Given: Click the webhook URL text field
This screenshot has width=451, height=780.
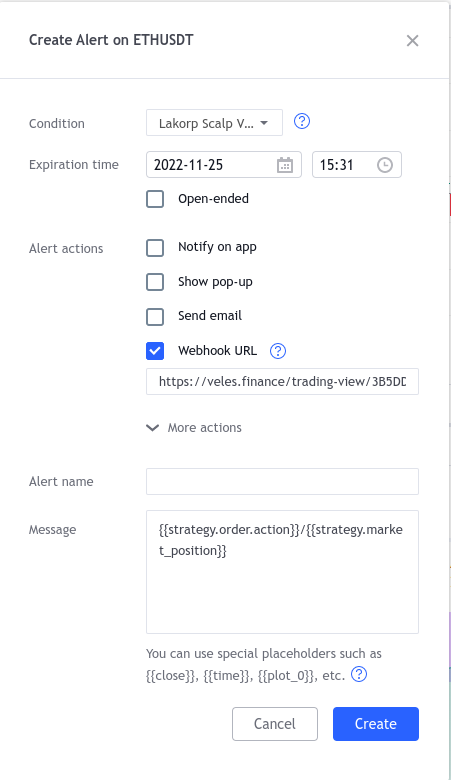Looking at the screenshot, I should 282,382.
